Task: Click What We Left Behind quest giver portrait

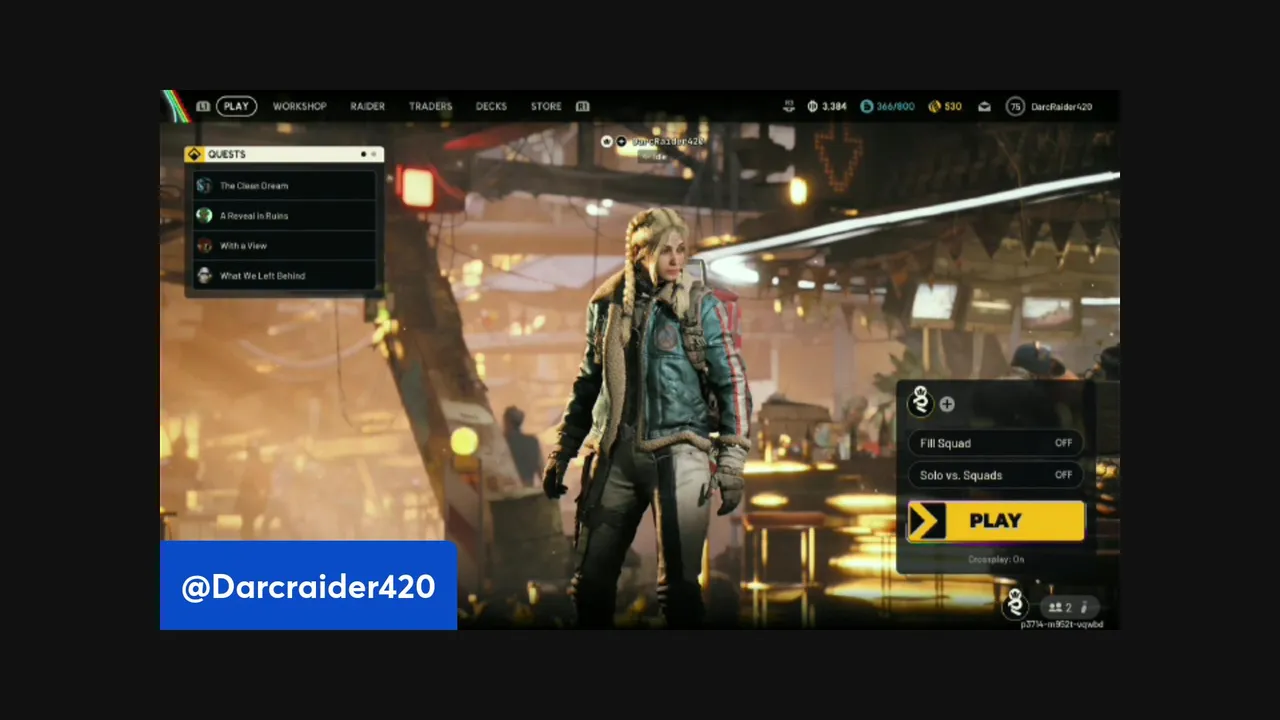Action: coord(204,276)
